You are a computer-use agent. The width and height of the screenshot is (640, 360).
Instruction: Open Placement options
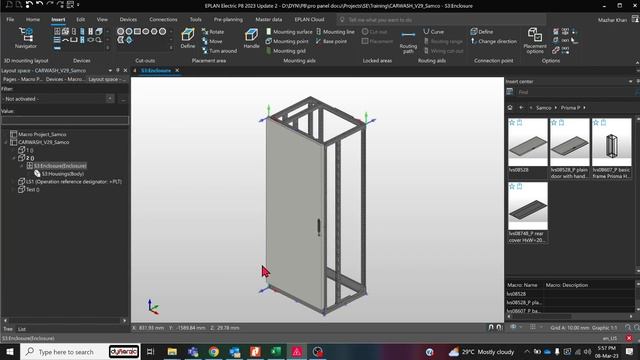click(535, 40)
